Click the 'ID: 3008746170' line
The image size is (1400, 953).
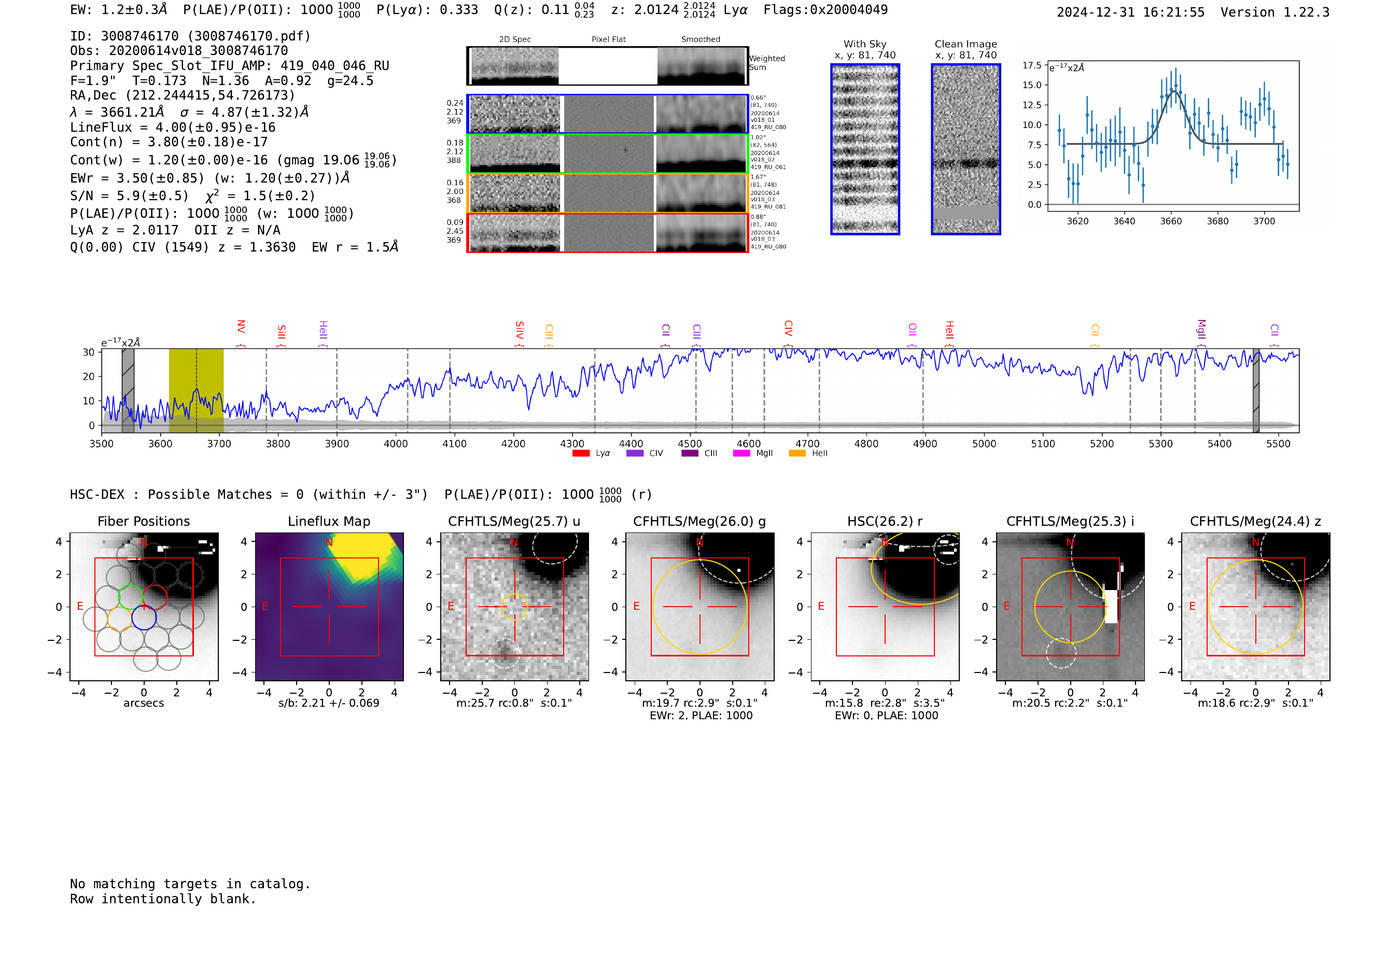pyautogui.click(x=190, y=36)
